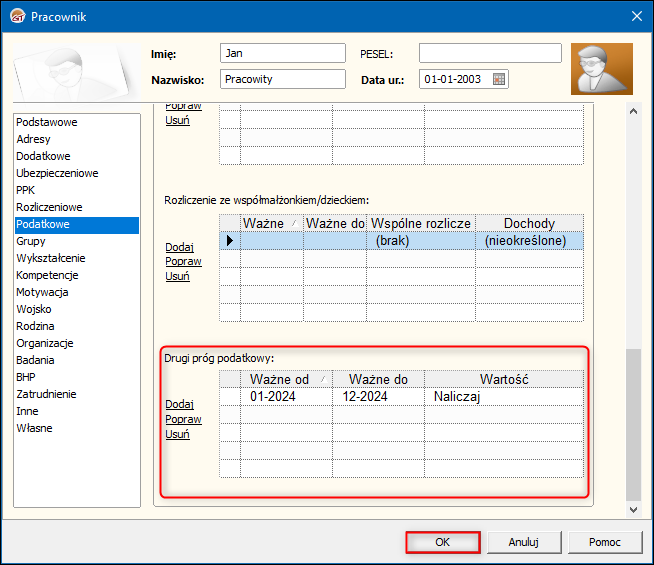
Task: Confirm with the OK button
Action: pyautogui.click(x=443, y=542)
